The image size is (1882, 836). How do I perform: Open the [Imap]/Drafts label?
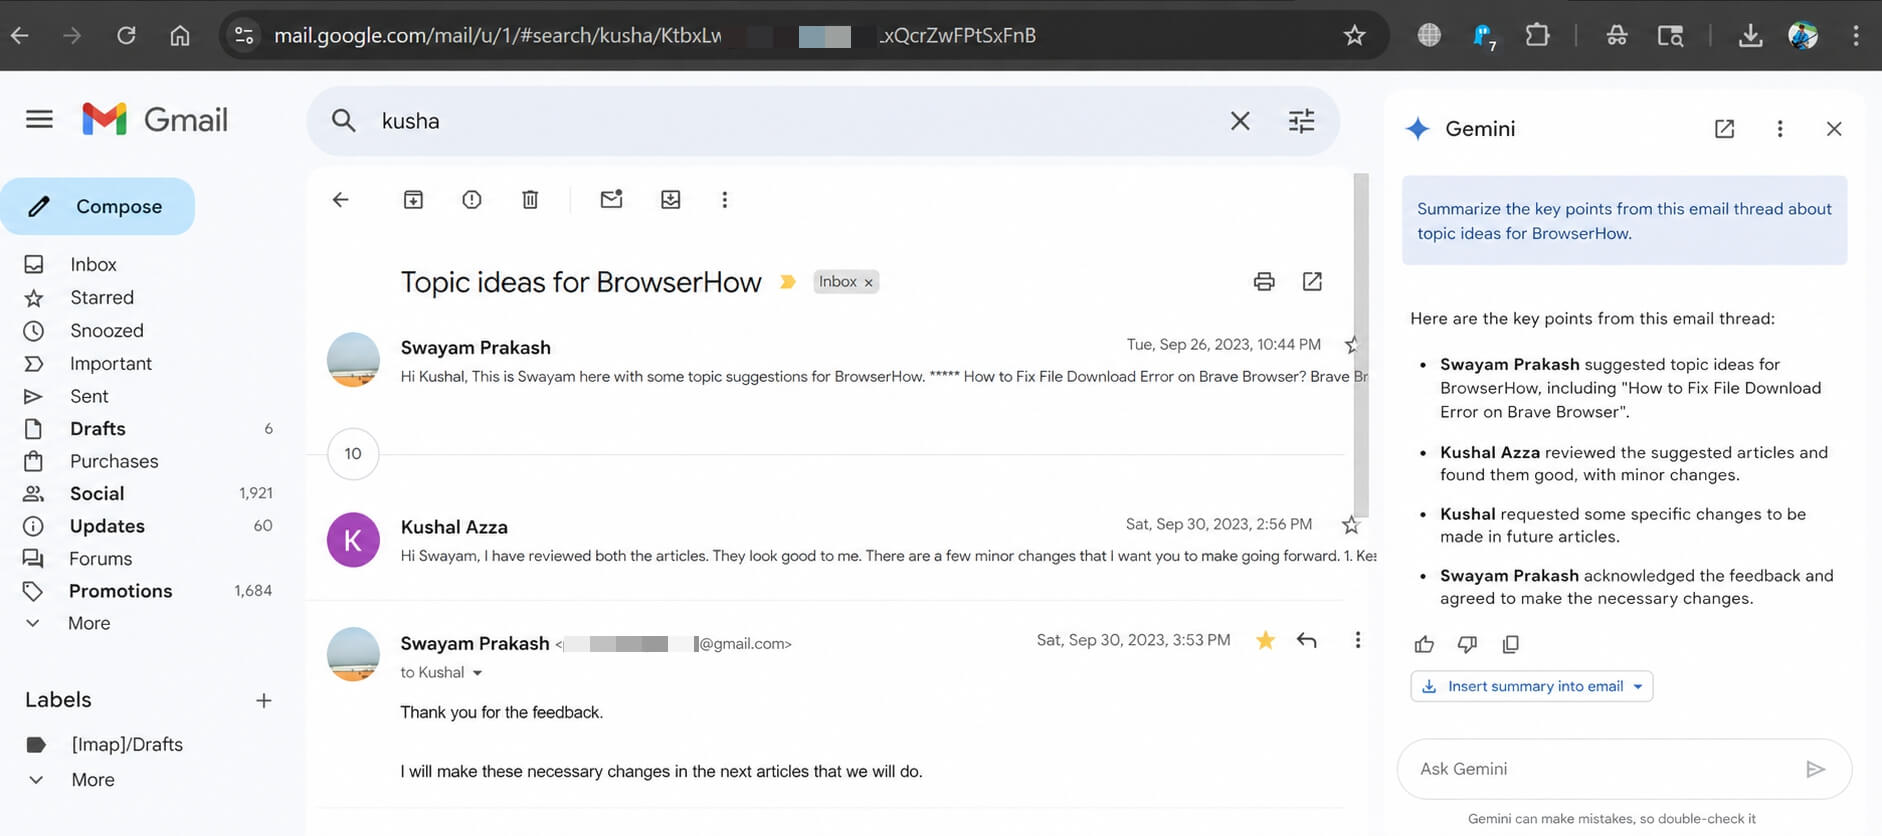coord(127,745)
